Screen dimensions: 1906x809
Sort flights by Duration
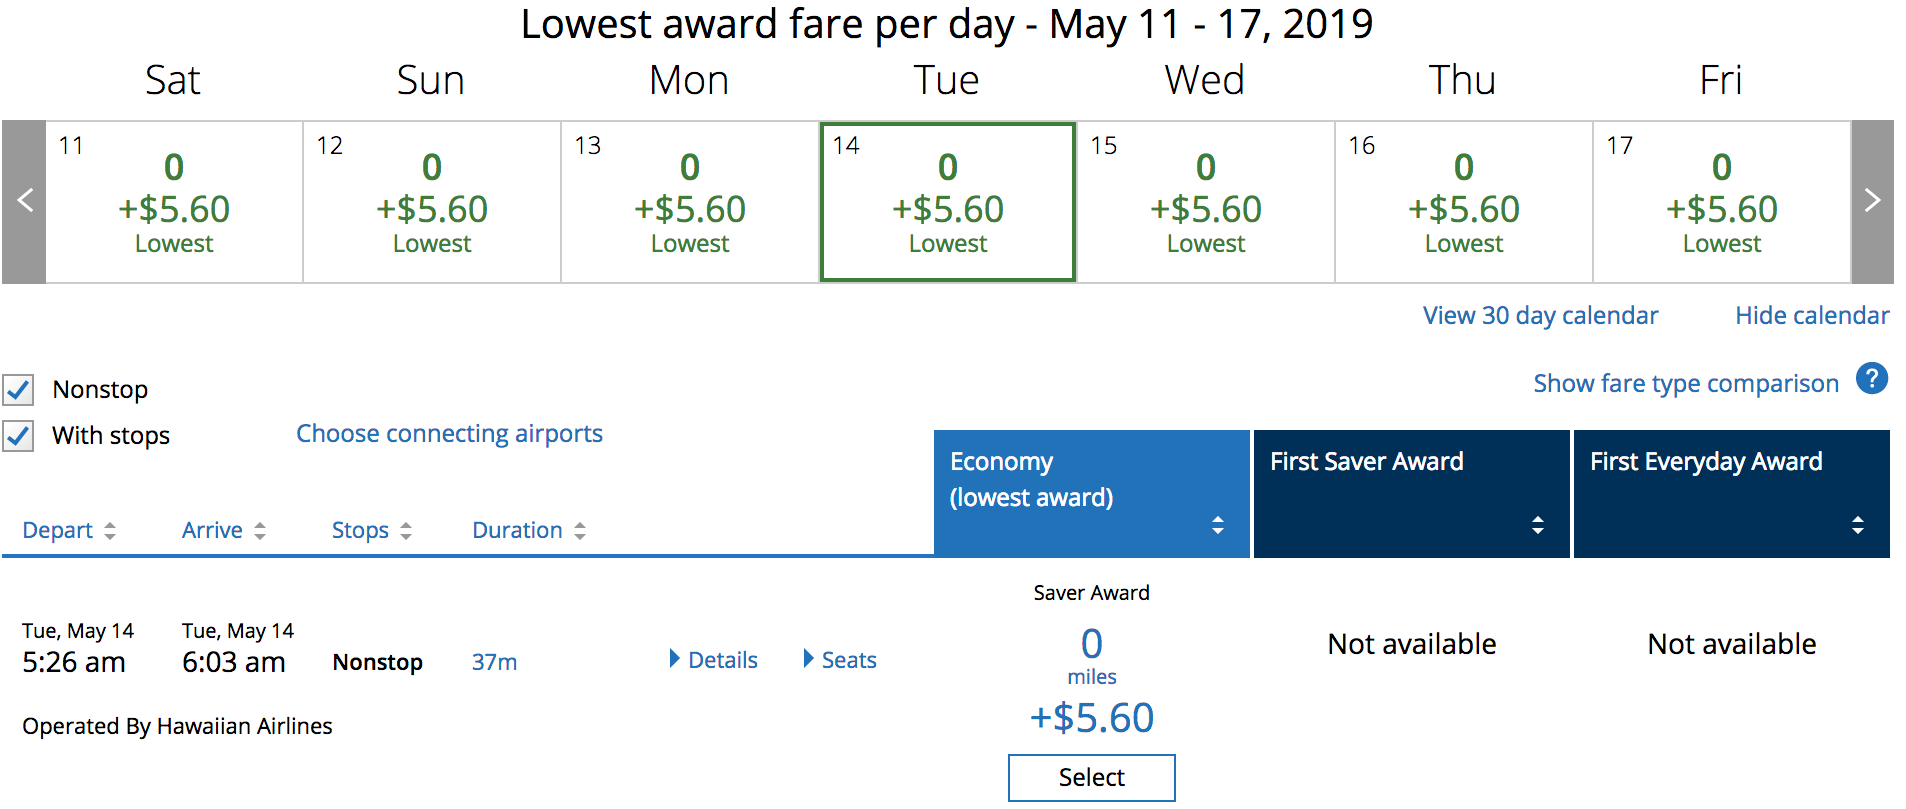(x=528, y=530)
